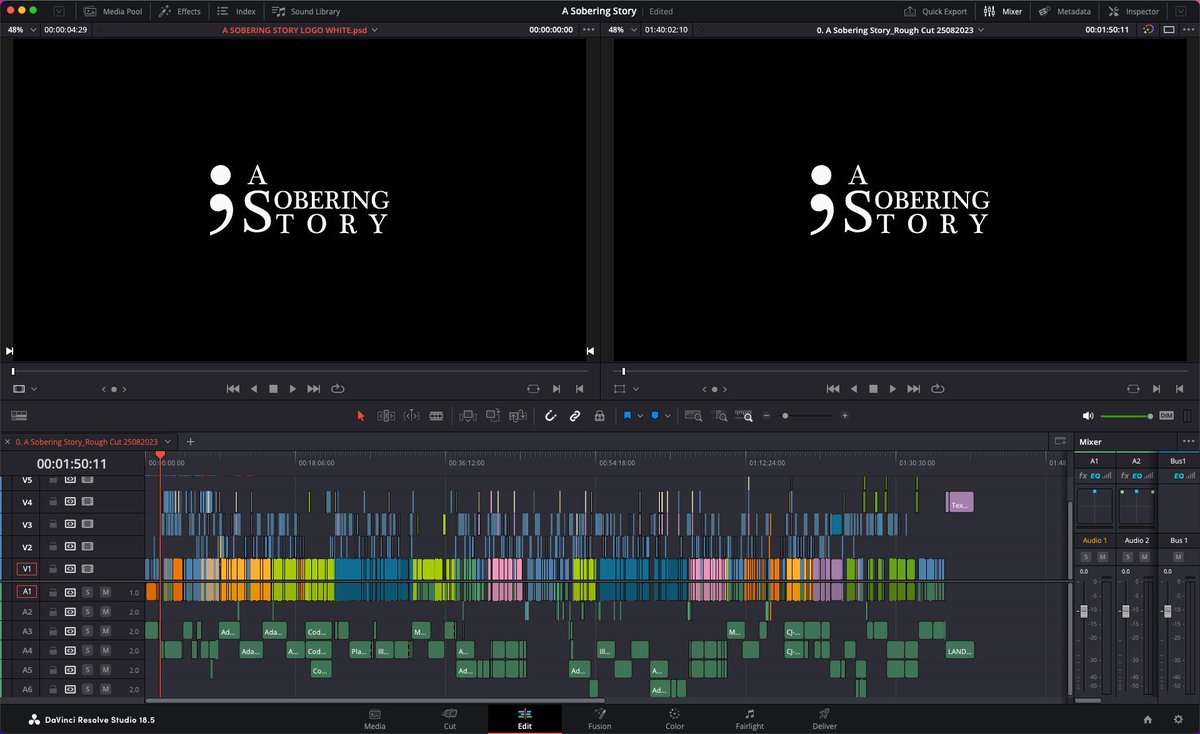The height and width of the screenshot is (734, 1200).
Task: Click the Replace Clip toolbar icon
Action: [518, 416]
